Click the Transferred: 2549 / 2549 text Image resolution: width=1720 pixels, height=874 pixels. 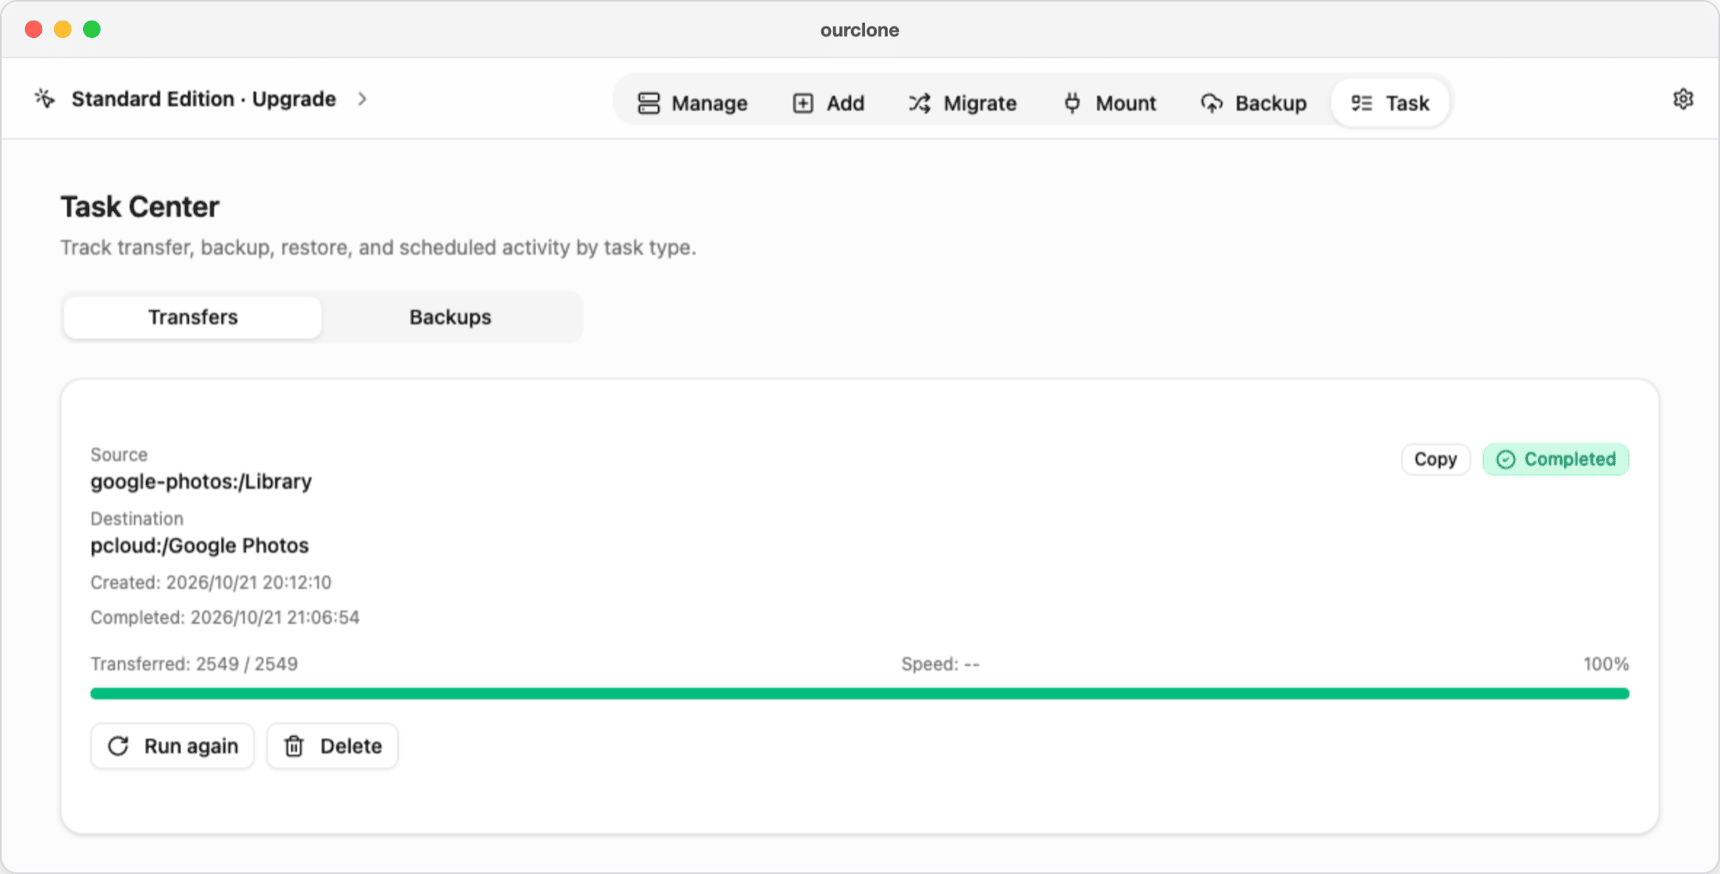[x=194, y=664]
